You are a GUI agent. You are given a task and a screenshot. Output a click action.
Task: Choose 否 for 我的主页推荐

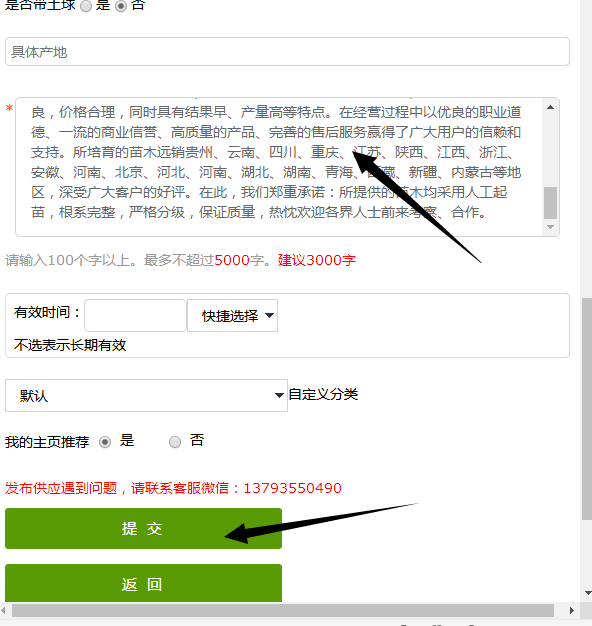point(175,442)
